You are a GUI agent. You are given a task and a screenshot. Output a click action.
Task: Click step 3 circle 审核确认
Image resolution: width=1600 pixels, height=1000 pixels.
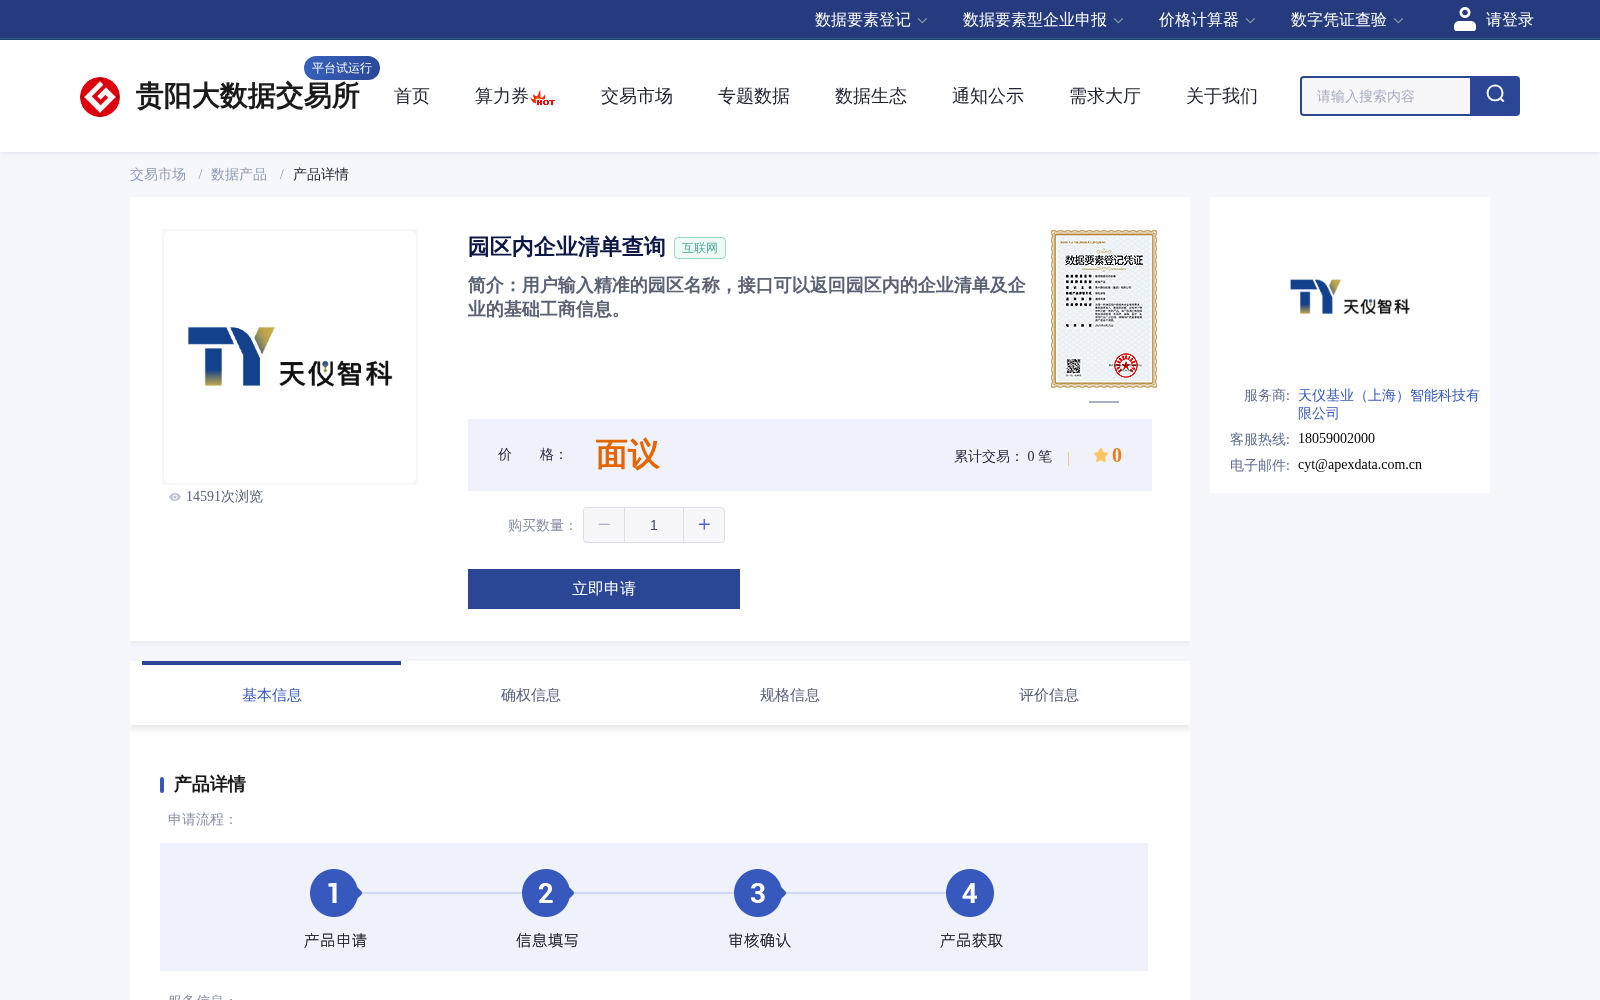click(x=758, y=893)
